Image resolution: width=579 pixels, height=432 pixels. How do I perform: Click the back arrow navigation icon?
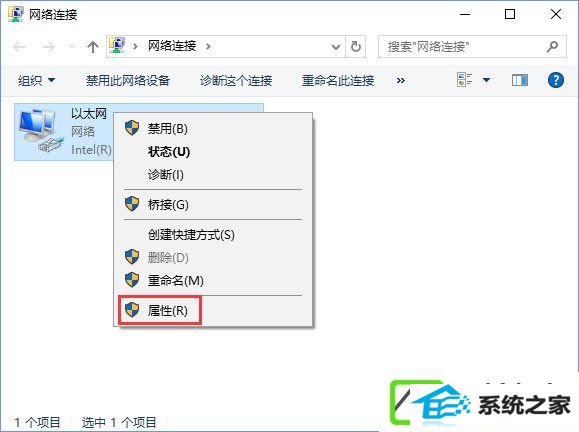(x=19, y=47)
